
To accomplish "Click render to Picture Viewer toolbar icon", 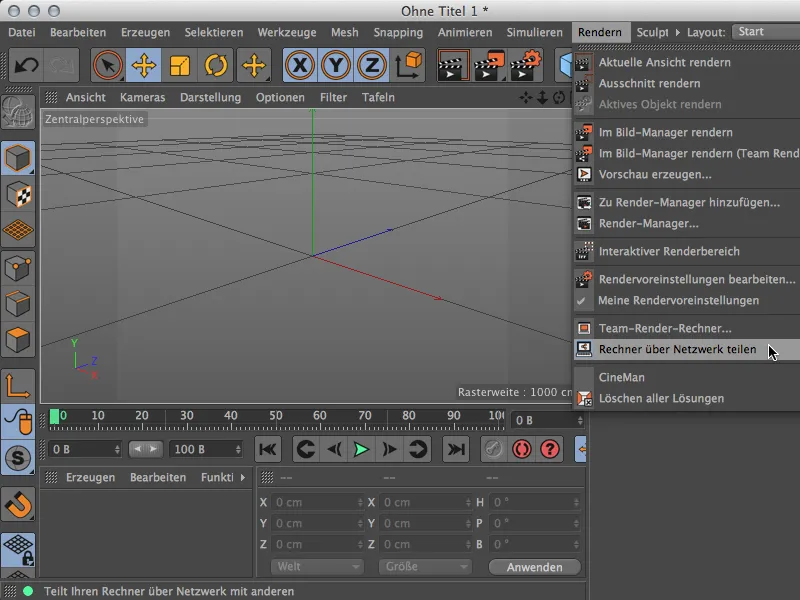I will pyautogui.click(x=489, y=65).
